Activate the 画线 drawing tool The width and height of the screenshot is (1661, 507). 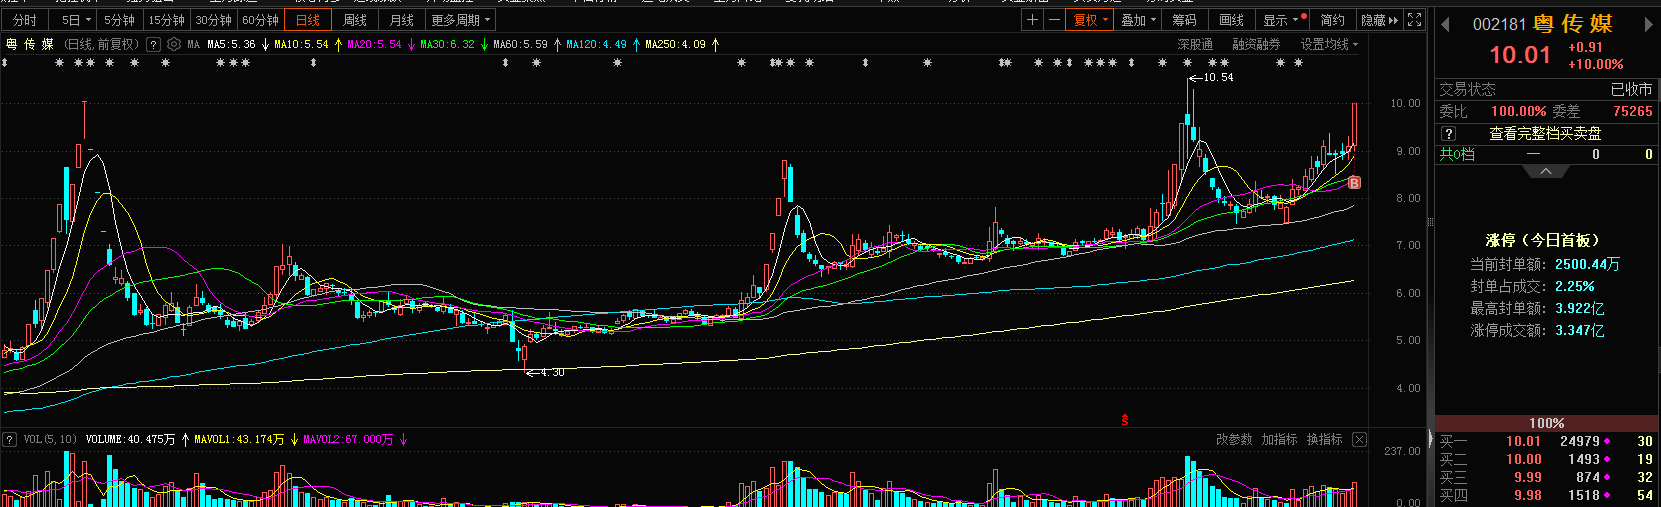1232,20
